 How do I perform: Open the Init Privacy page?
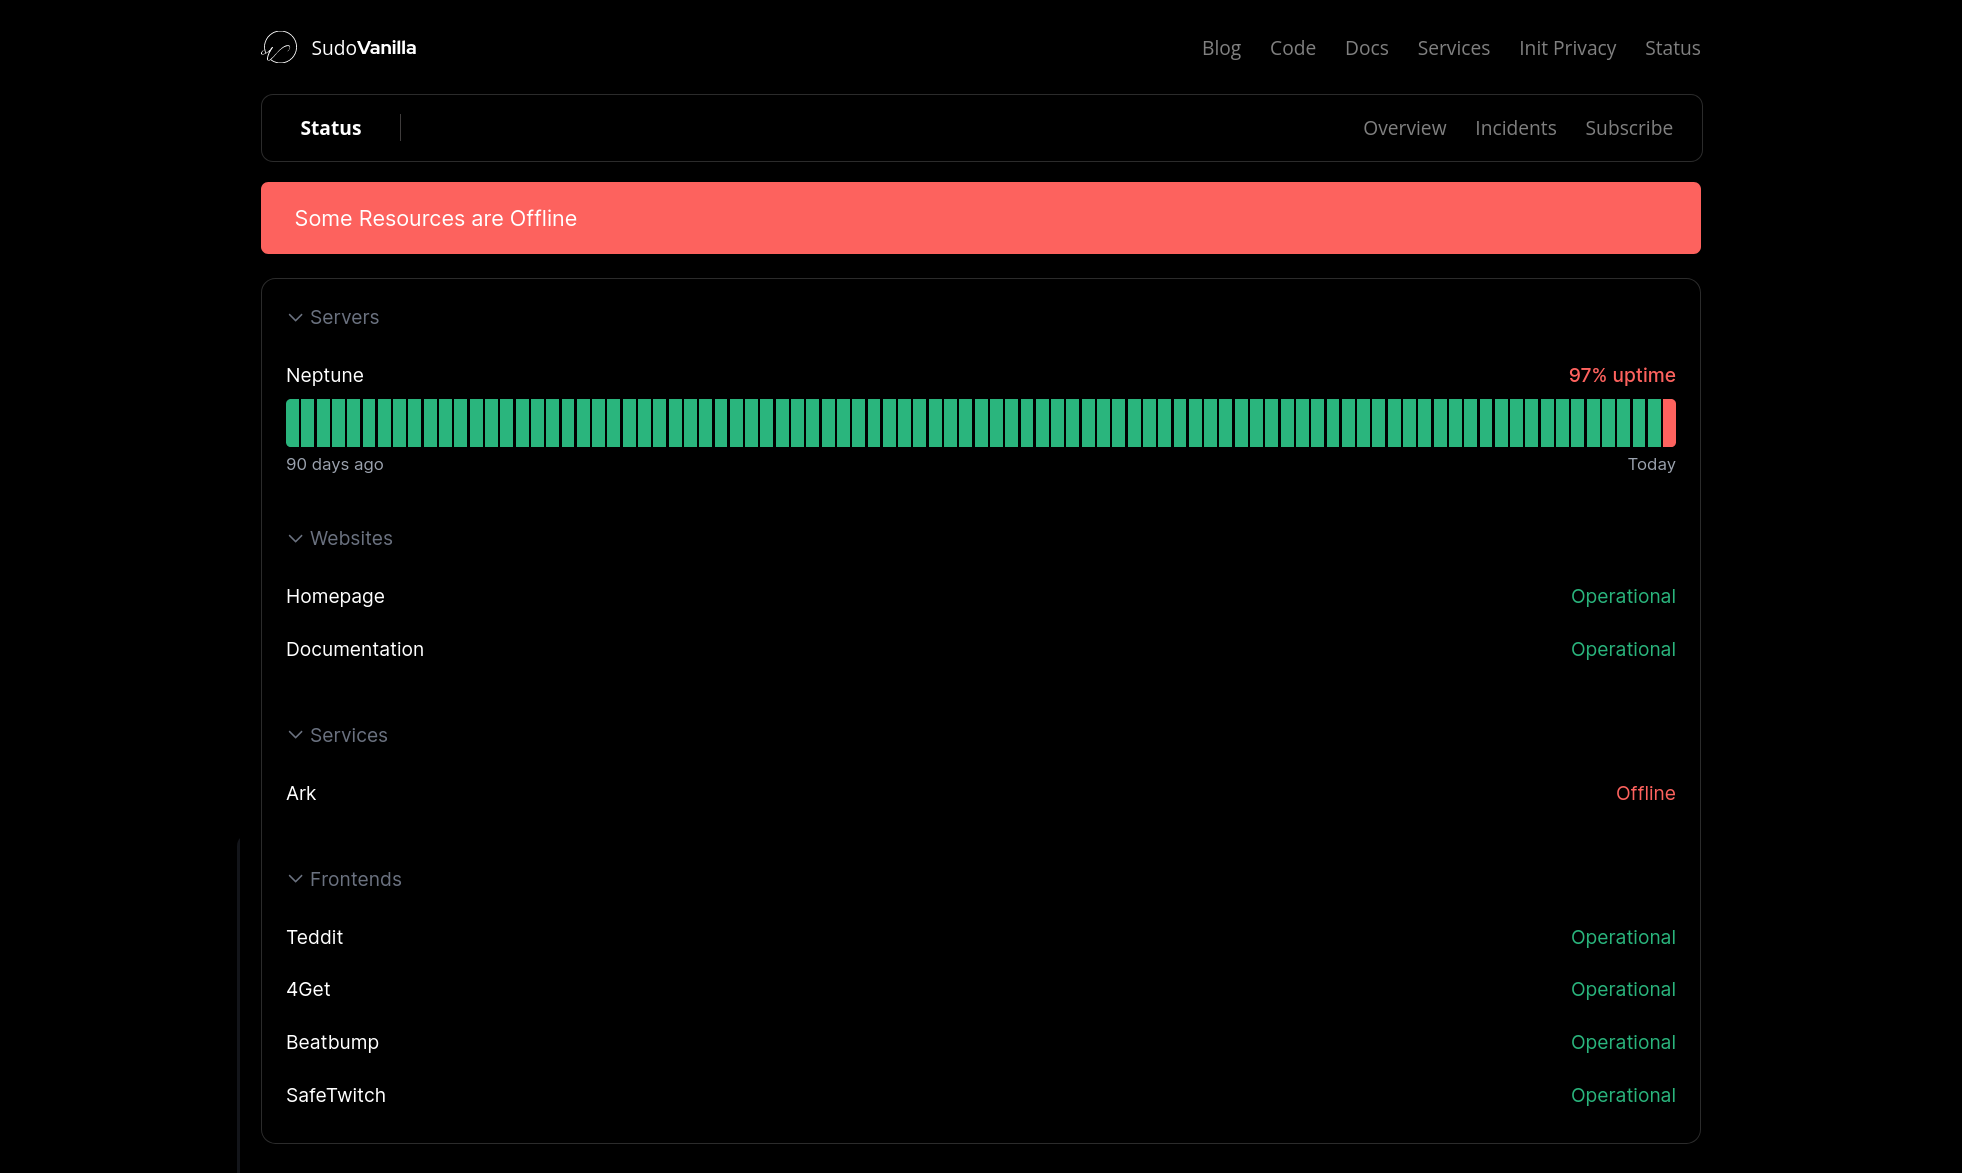(x=1567, y=48)
